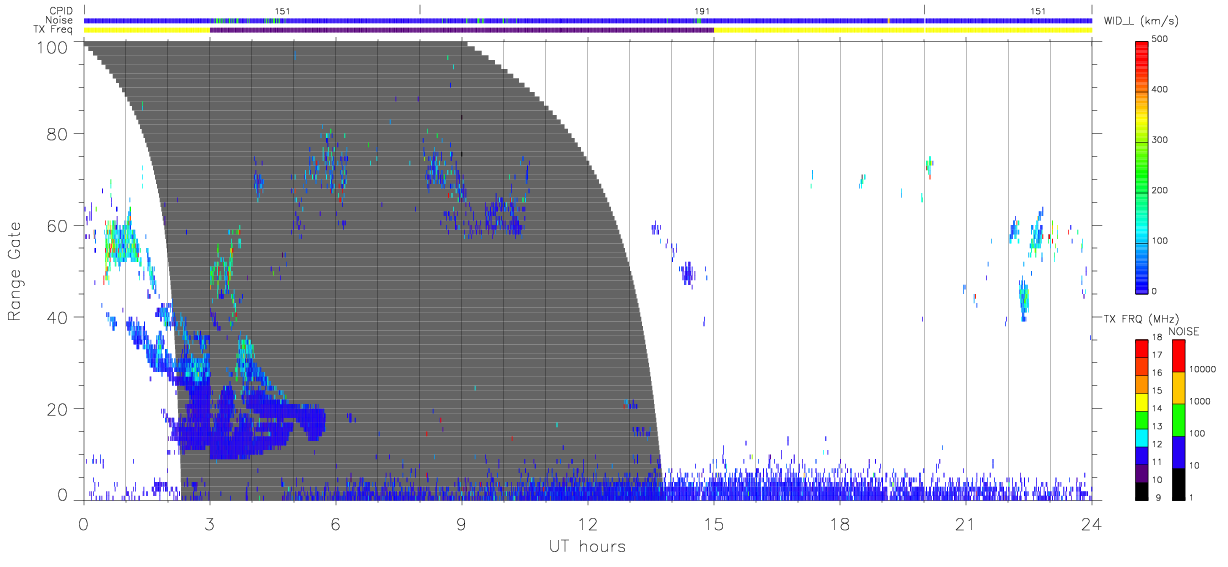Click the CPID value '191'
This screenshot has height=567, width=1228.
(702, 11)
